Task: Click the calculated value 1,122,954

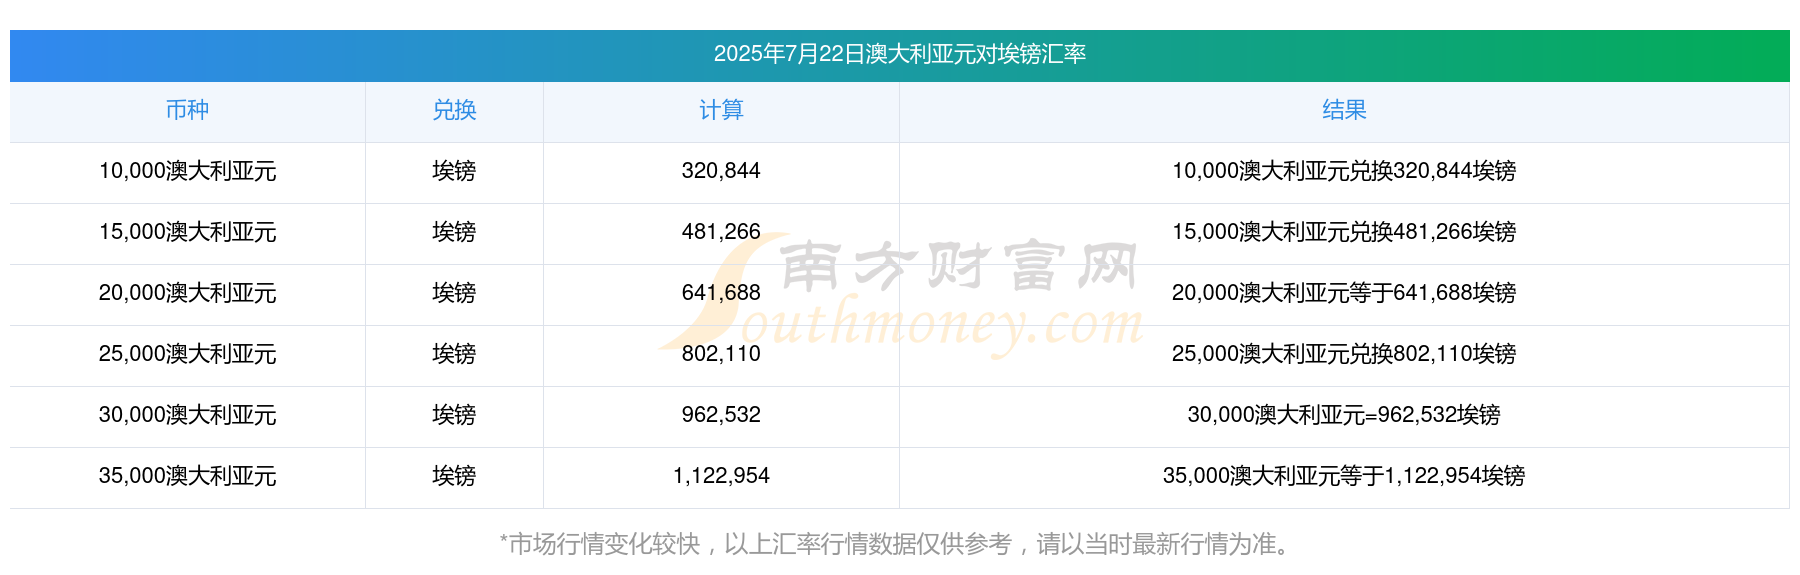Action: (721, 476)
